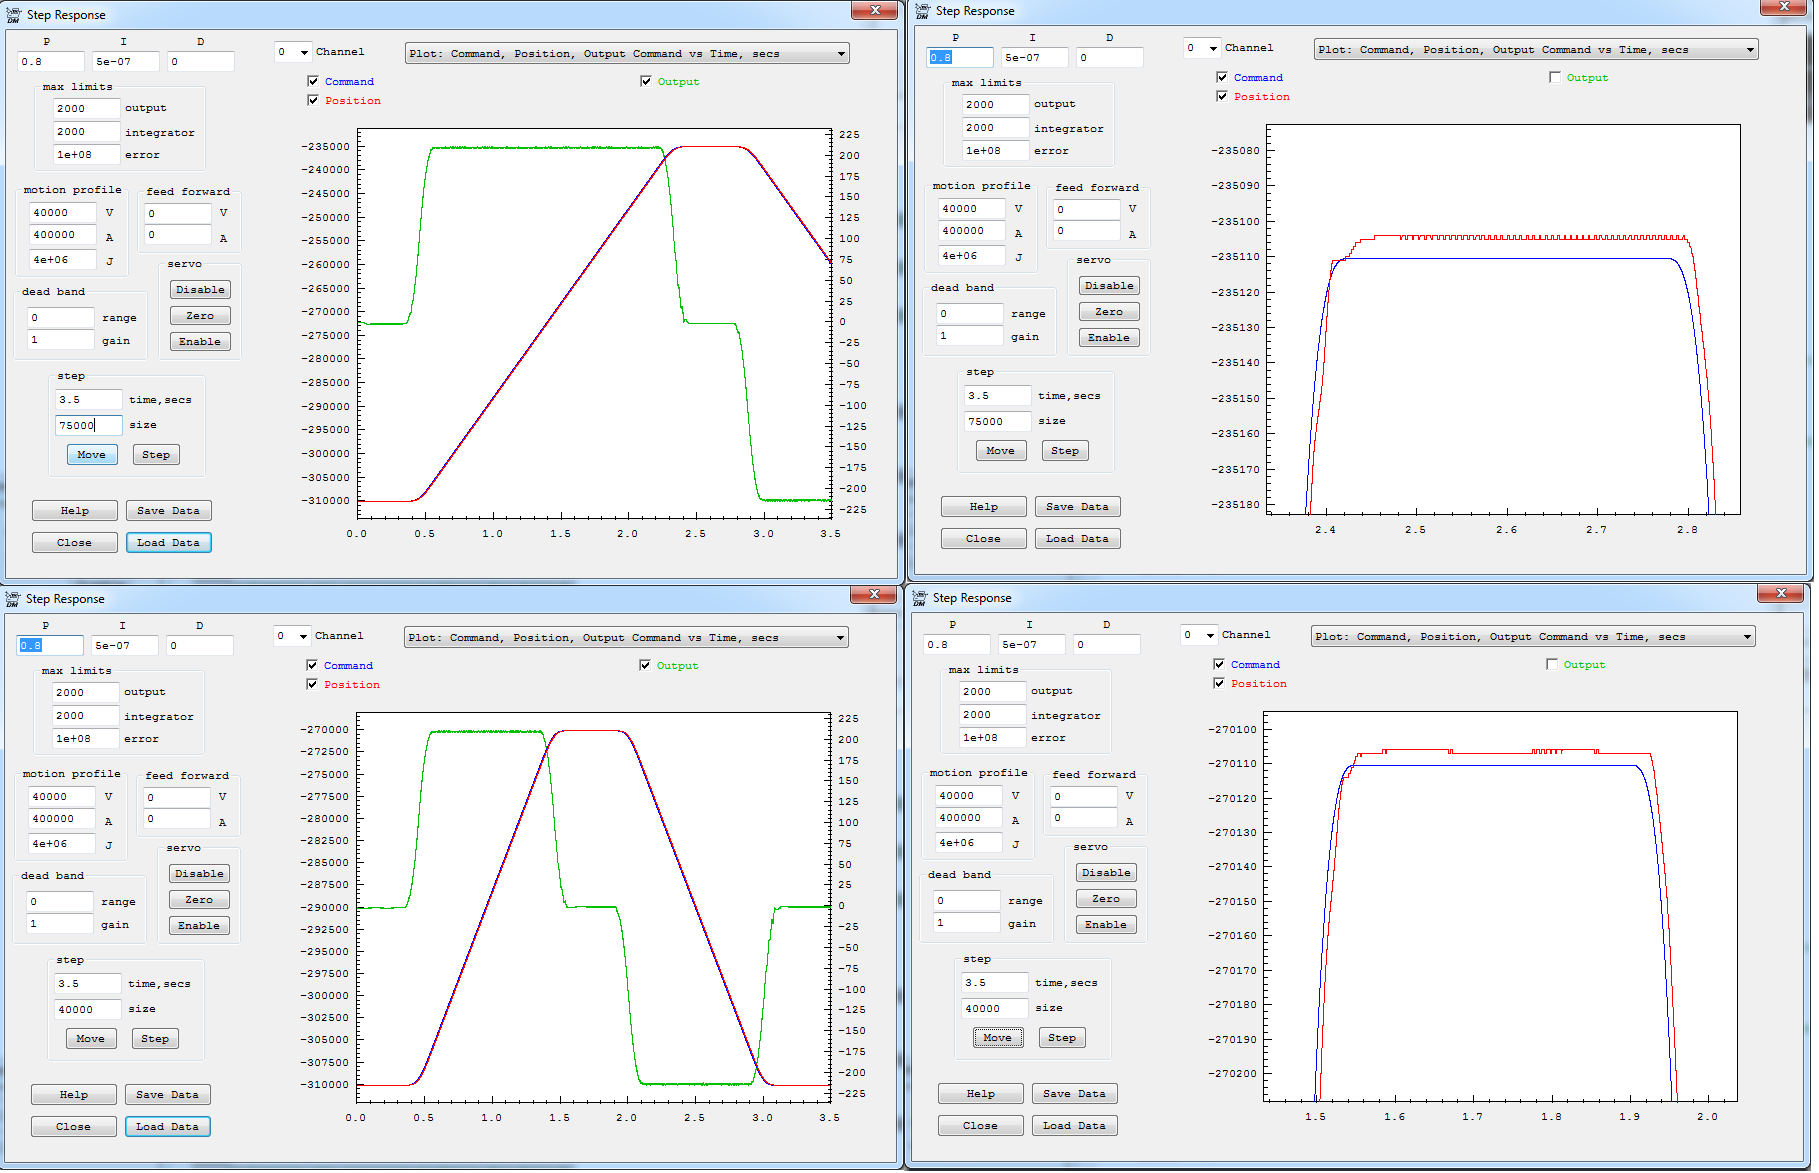Open Help in the bottom-right window
The width and height of the screenshot is (1819, 1173).
(x=980, y=1094)
